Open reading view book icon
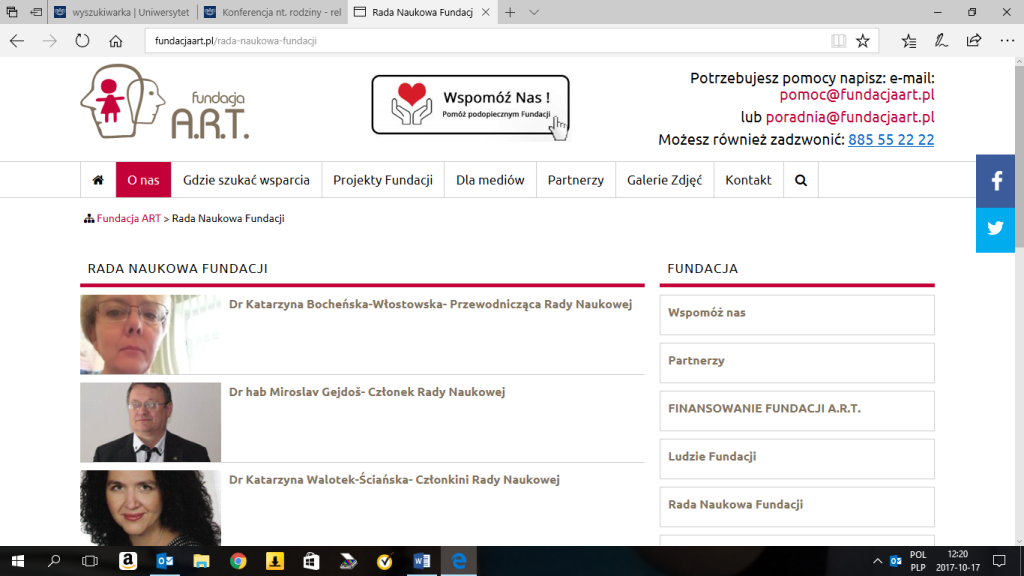 (x=838, y=41)
